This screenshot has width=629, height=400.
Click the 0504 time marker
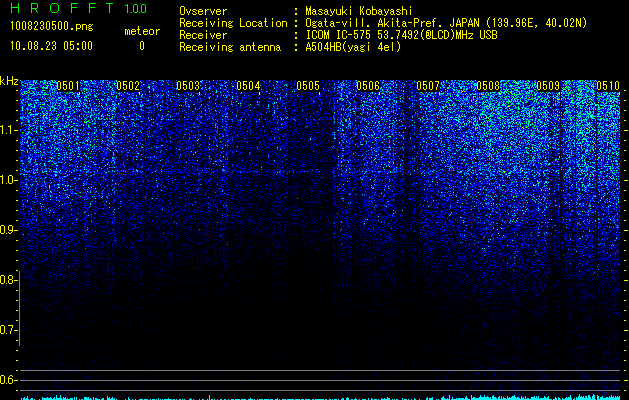coord(248,86)
